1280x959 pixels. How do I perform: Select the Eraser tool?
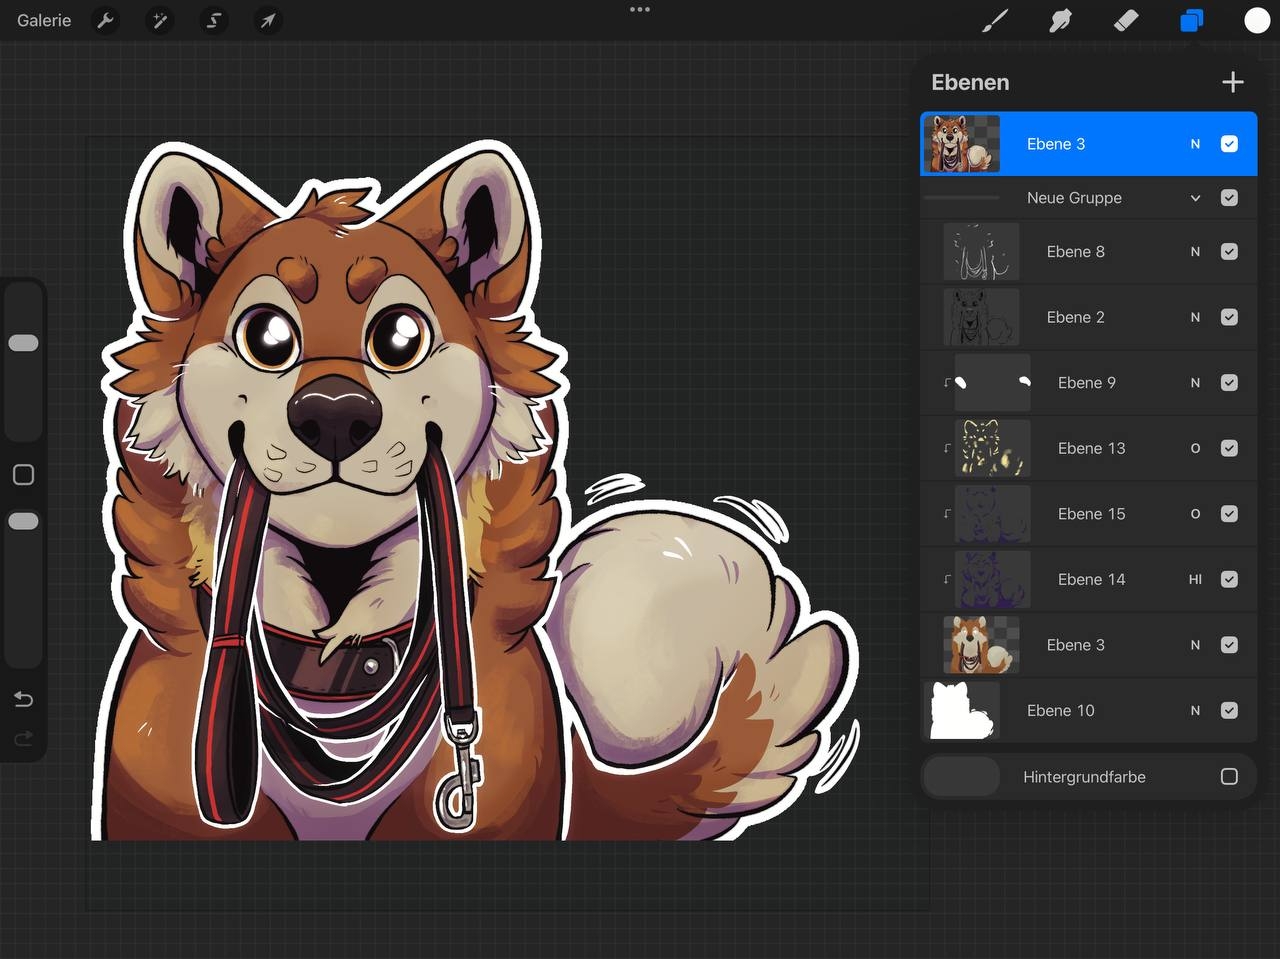point(1126,20)
